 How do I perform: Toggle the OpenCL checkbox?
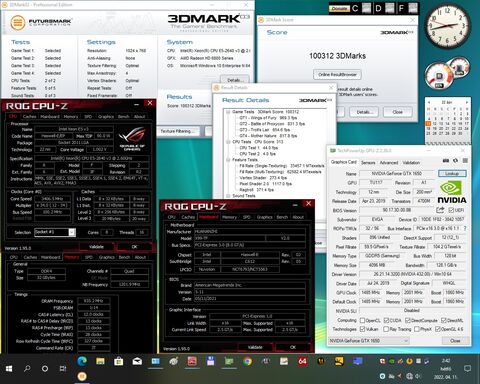coord(362,320)
